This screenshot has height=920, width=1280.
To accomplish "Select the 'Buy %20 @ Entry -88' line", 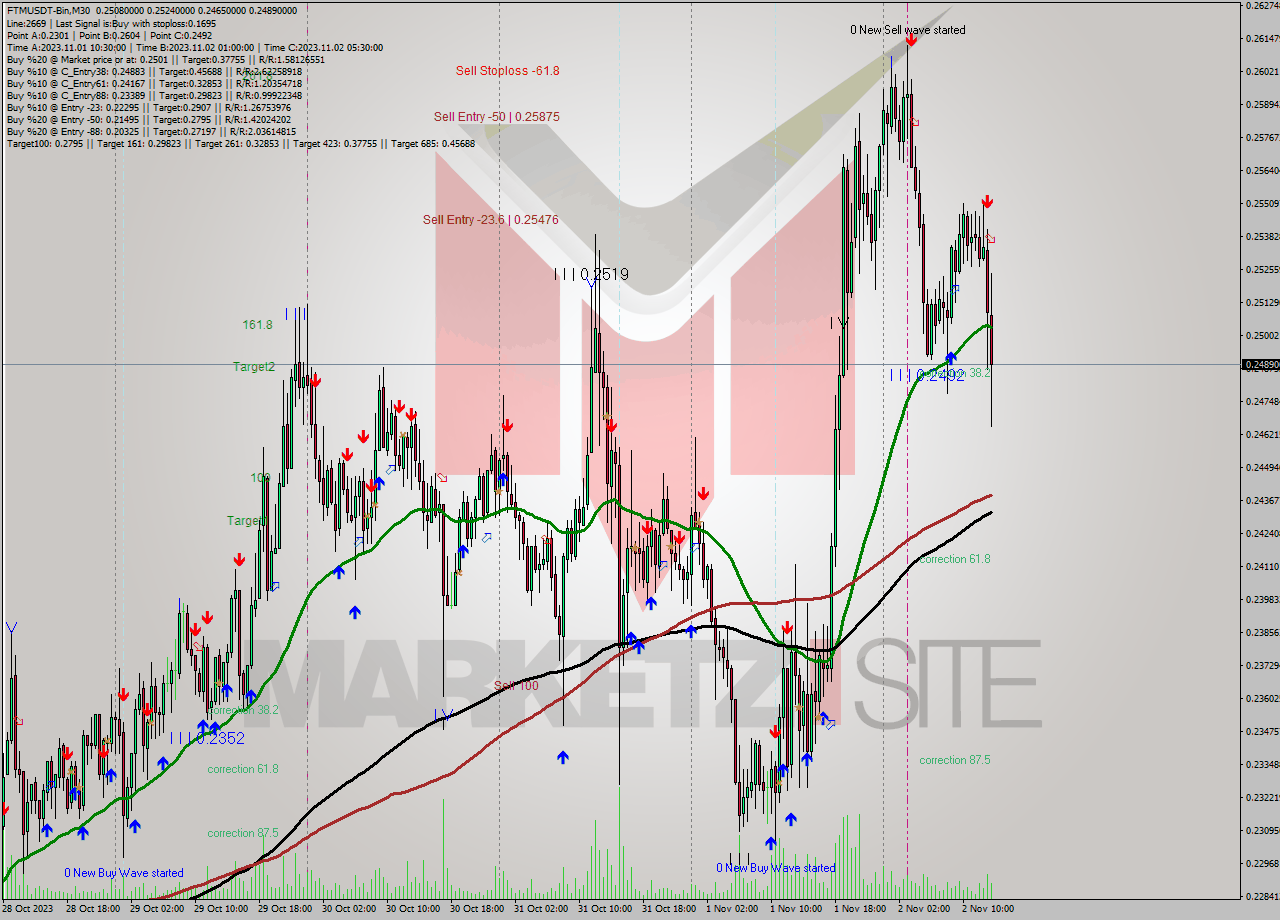I will (151, 131).
